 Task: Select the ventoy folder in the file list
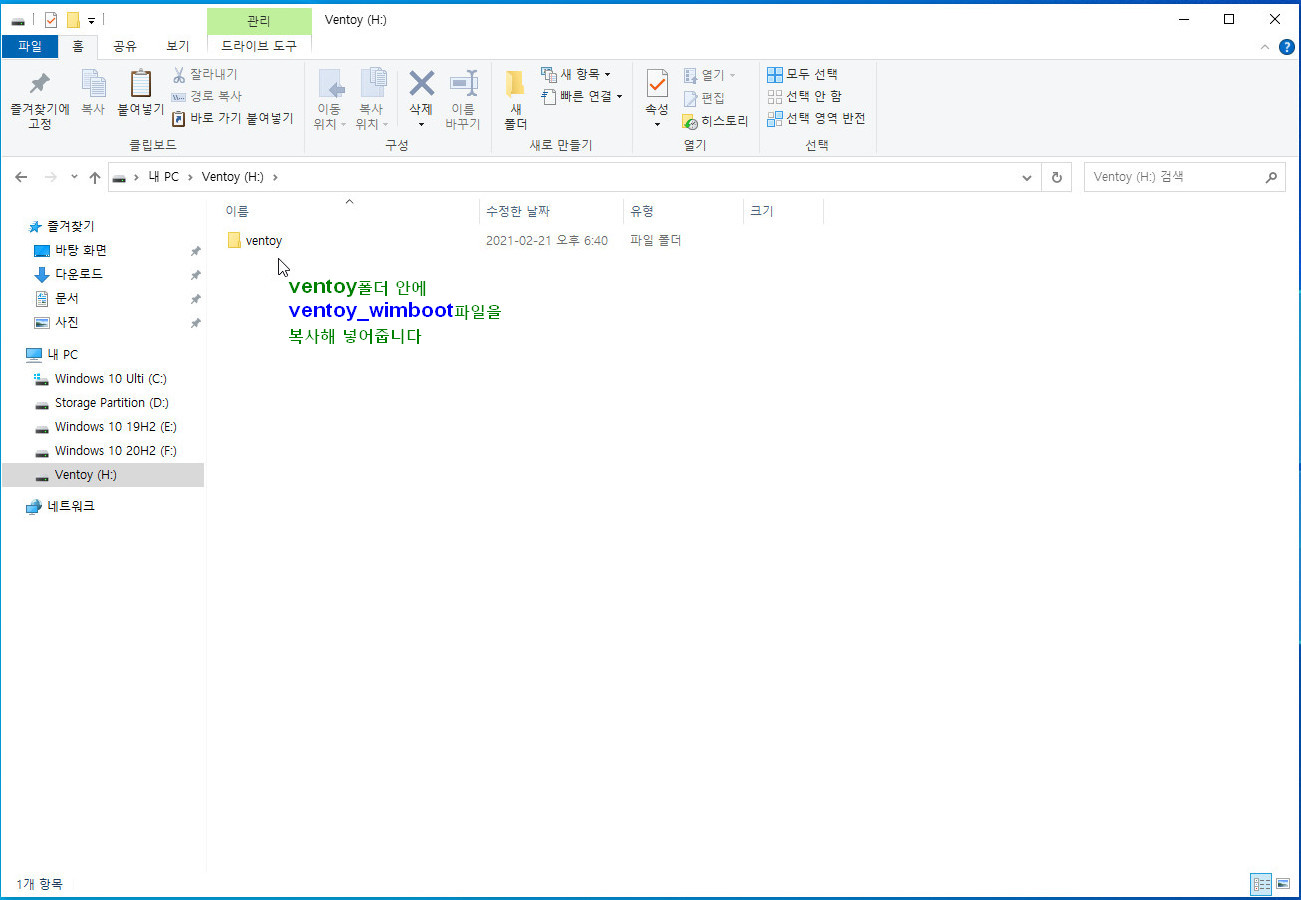tap(263, 241)
